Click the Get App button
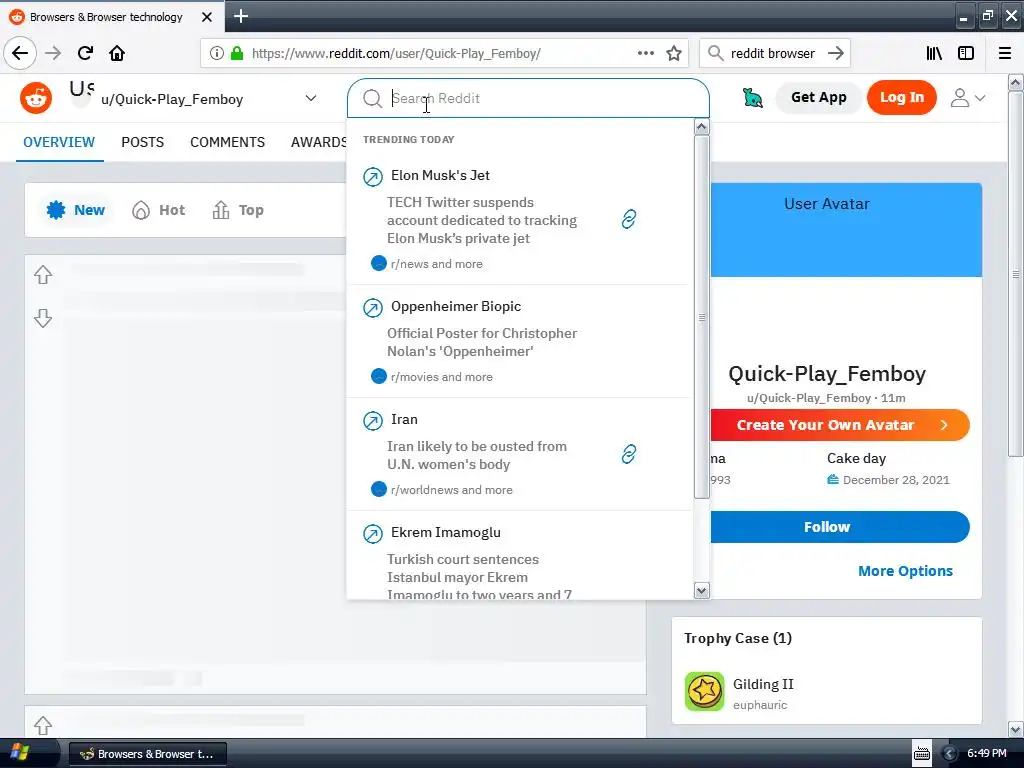Viewport: 1024px width, 768px height. (818, 97)
